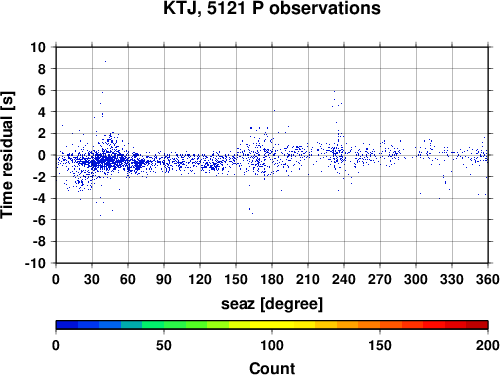Click the colorbar tick label 200
Screen dimensions: 500x375
pyautogui.click(x=488, y=345)
